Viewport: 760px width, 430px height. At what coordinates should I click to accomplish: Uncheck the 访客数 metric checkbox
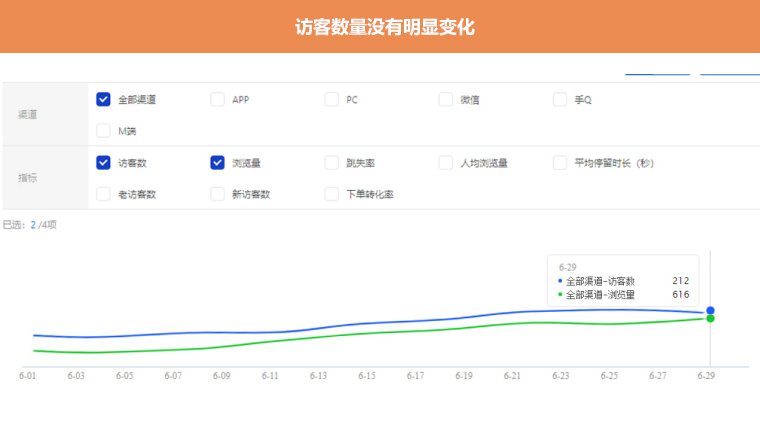[x=103, y=163]
